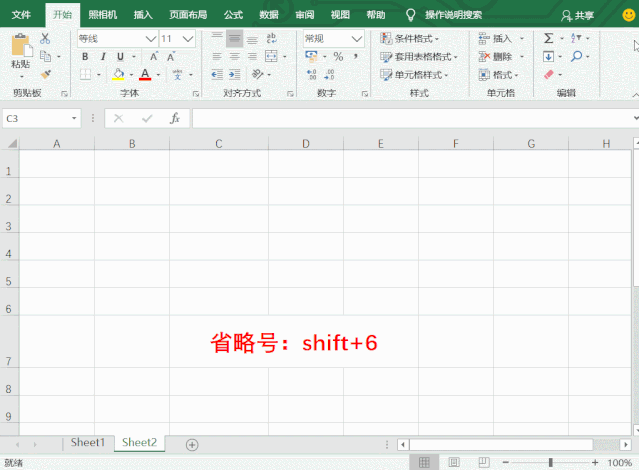Image resolution: width=639 pixels, height=470 pixels.
Task: Open the font color dropdown arrow
Action: pos(158,75)
